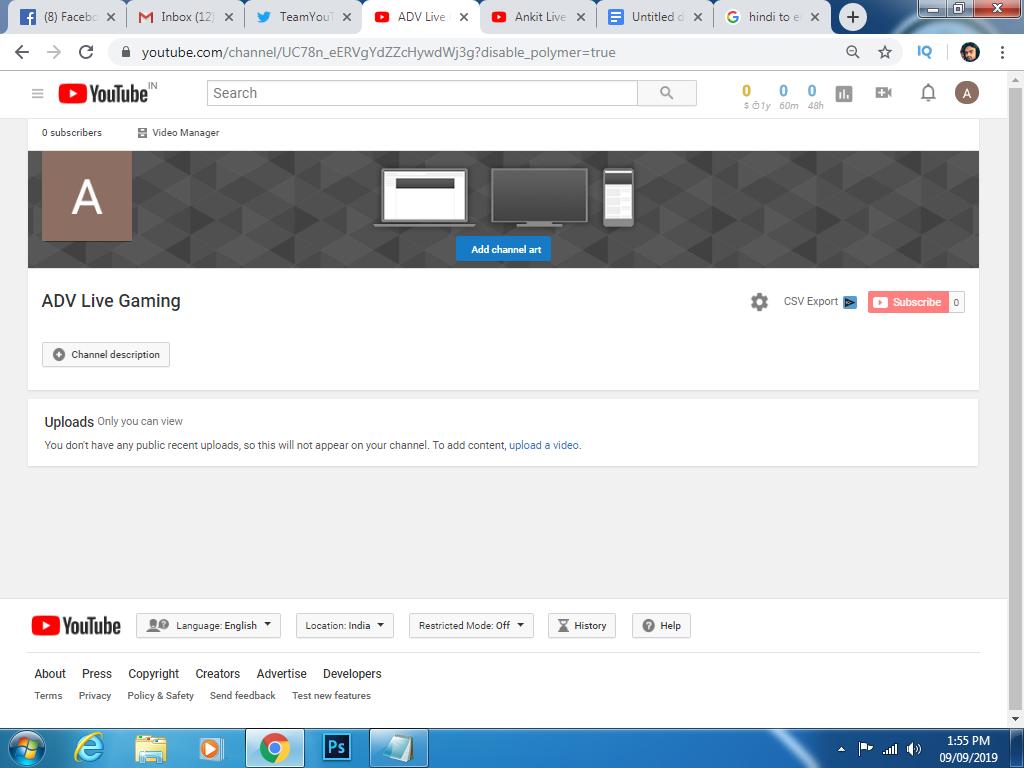Image resolution: width=1024 pixels, height=768 pixels.
Task: Click the browser back arrow
Action: [22, 52]
